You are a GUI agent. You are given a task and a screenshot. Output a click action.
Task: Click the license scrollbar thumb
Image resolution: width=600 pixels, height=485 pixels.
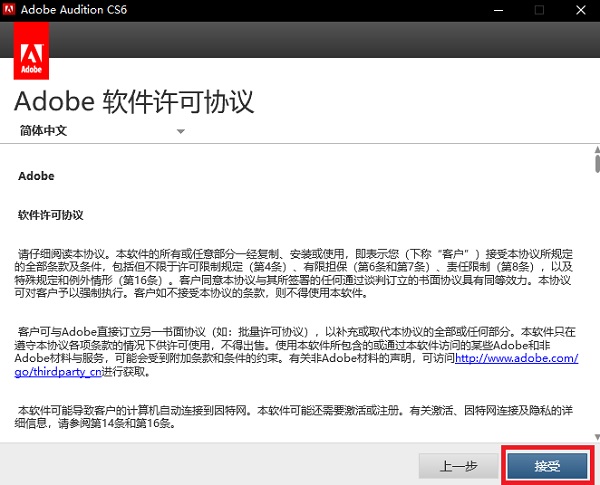(595, 164)
